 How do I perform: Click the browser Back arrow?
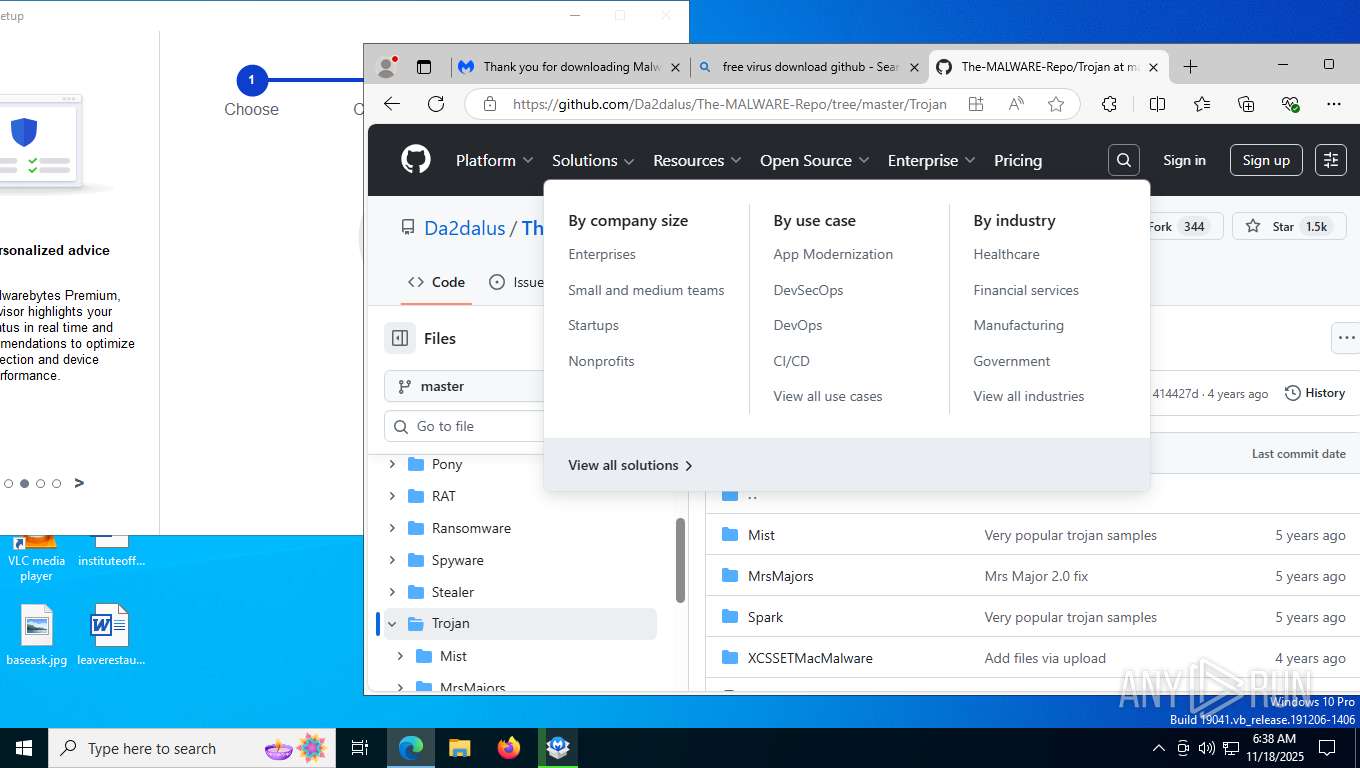pos(392,104)
